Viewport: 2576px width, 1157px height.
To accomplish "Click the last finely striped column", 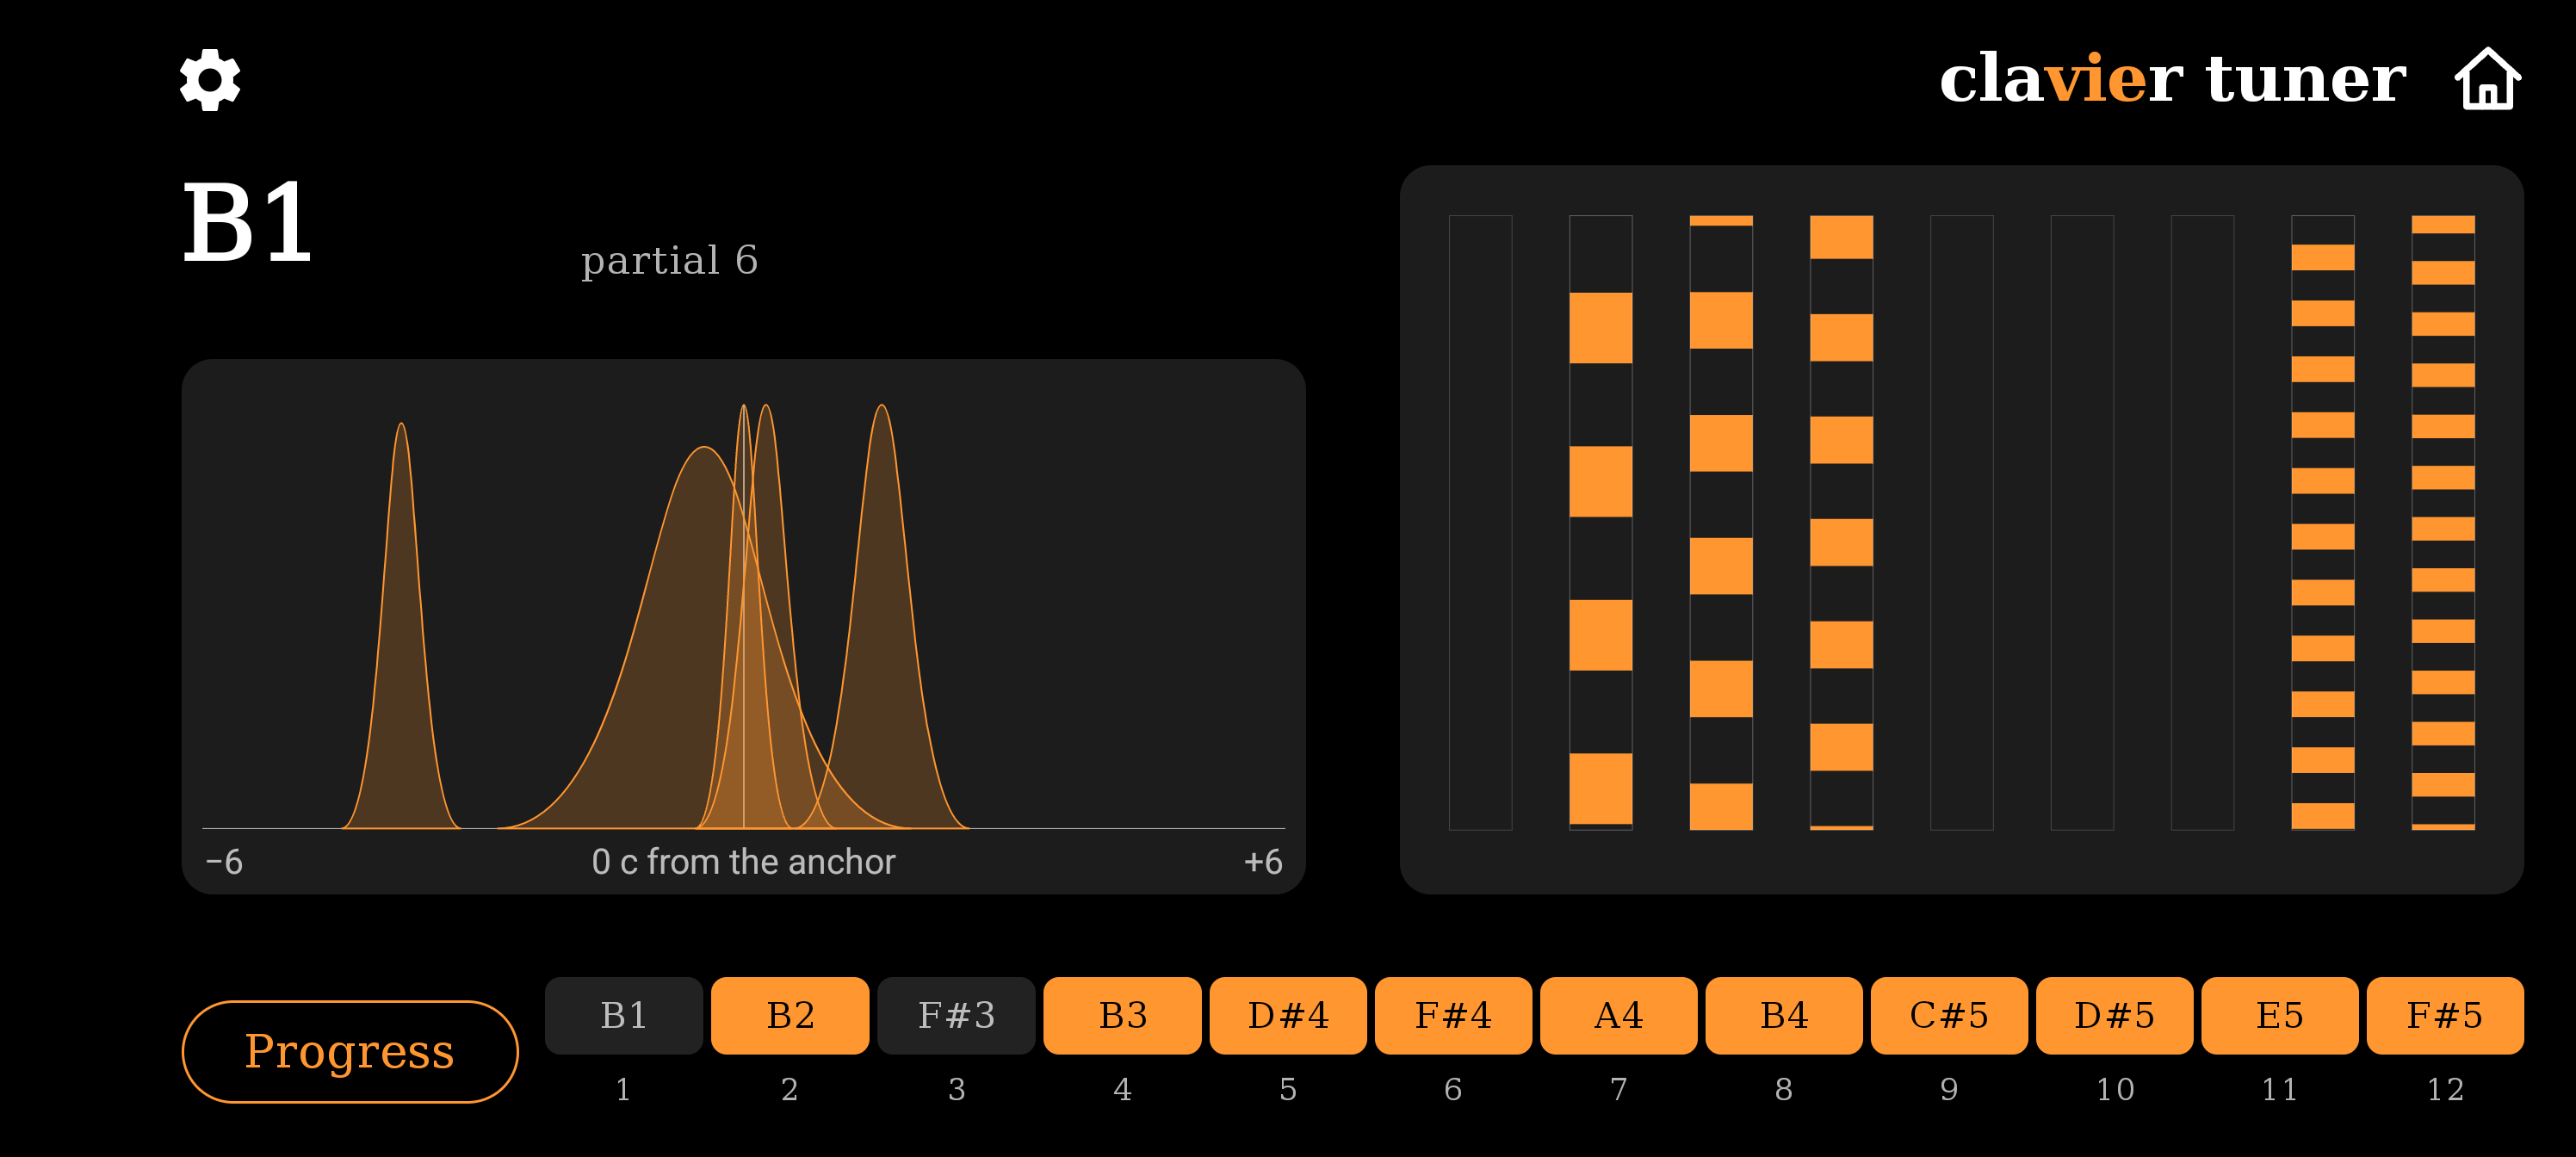I will tap(2443, 522).
